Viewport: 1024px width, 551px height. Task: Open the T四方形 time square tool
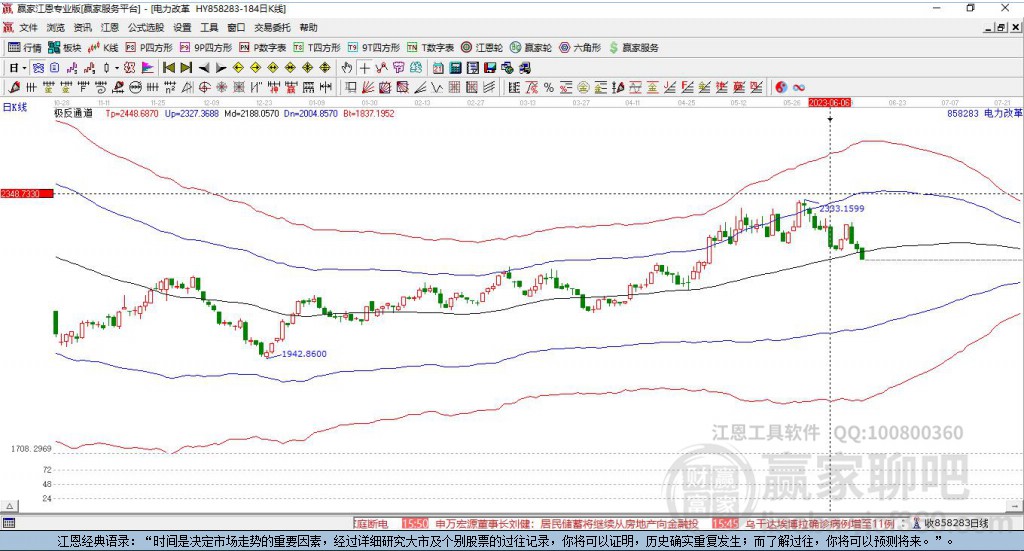(316, 48)
